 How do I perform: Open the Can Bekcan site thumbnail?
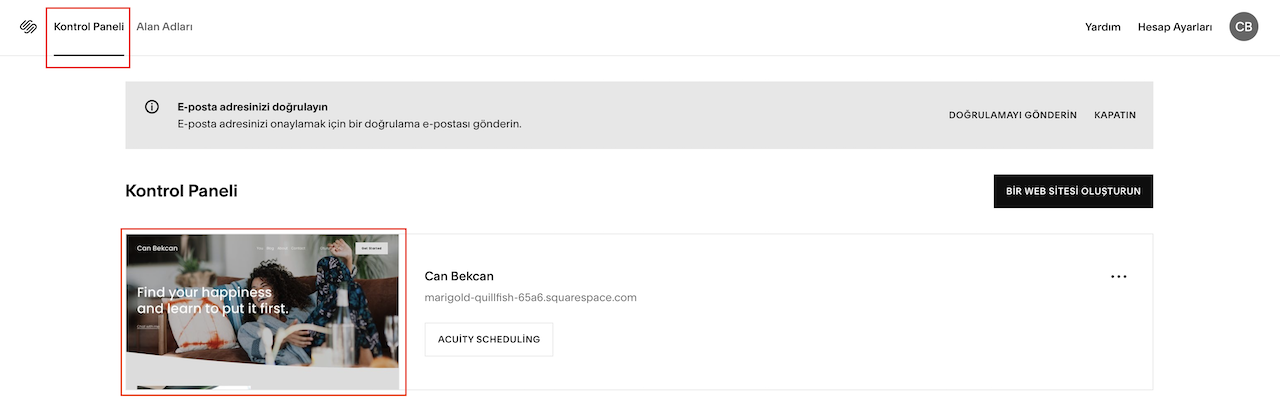click(263, 312)
